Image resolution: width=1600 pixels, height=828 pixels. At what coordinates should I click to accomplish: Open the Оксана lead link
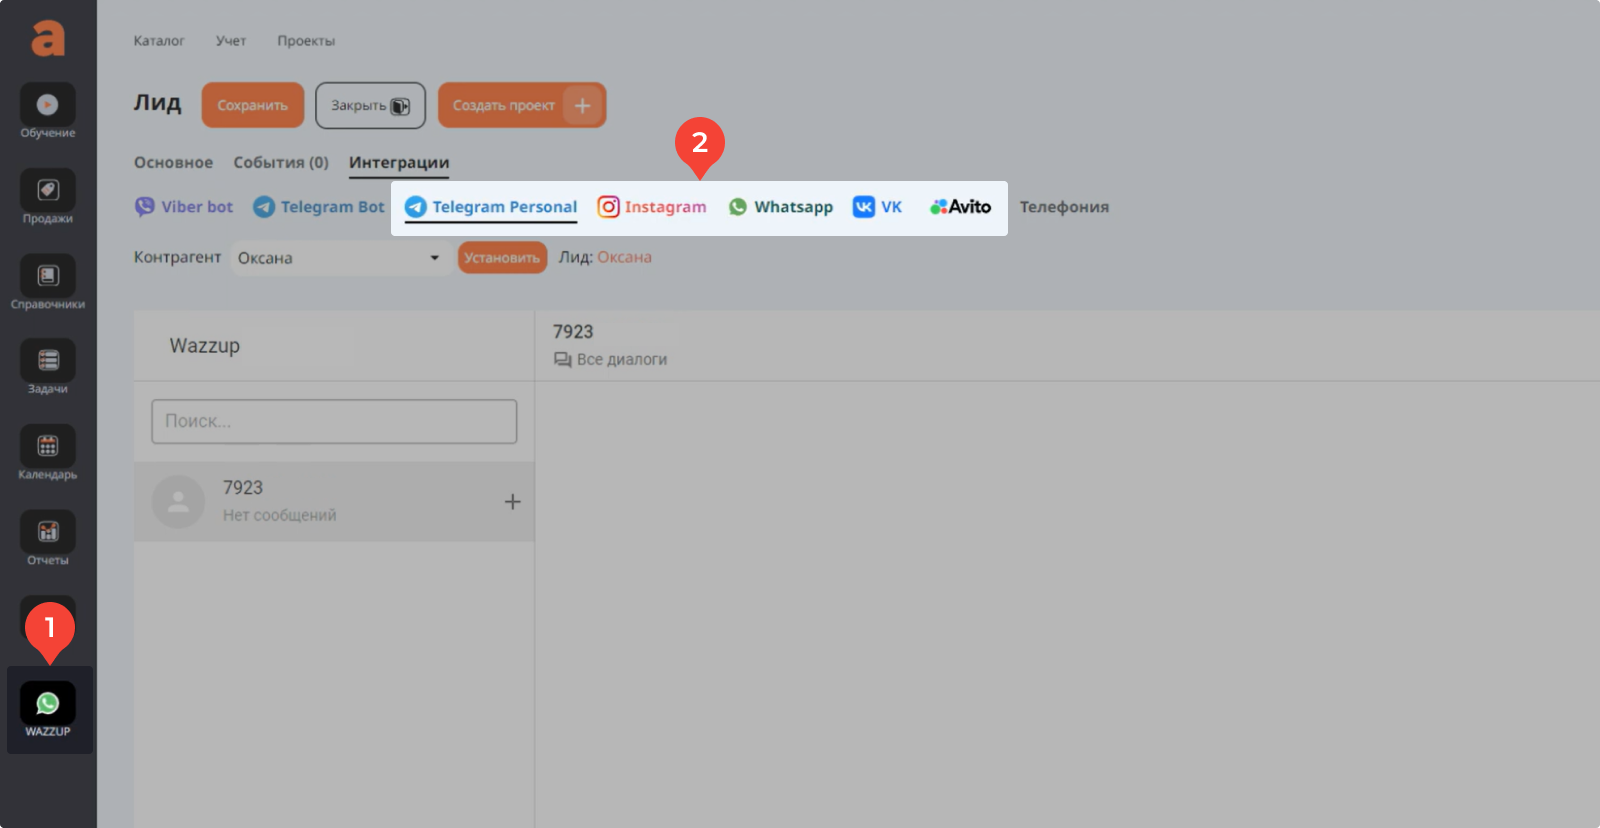pos(624,257)
